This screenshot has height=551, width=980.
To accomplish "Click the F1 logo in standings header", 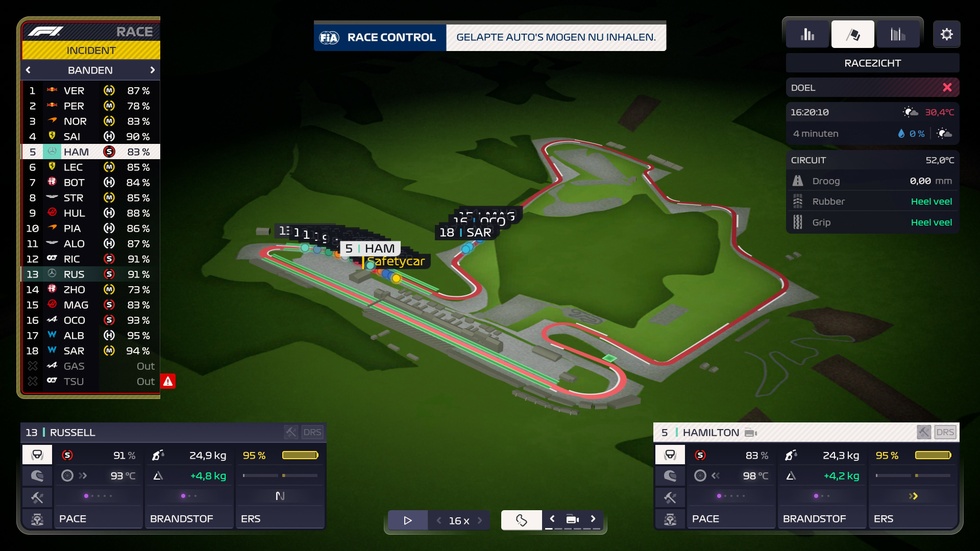I will coord(44,31).
